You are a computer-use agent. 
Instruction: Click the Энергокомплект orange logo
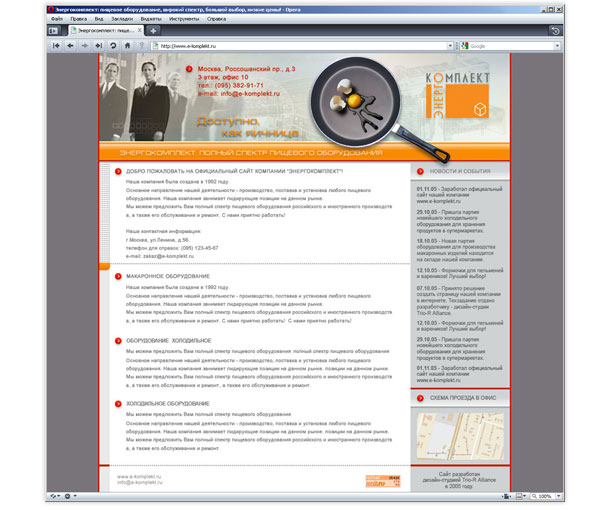[x=458, y=95]
